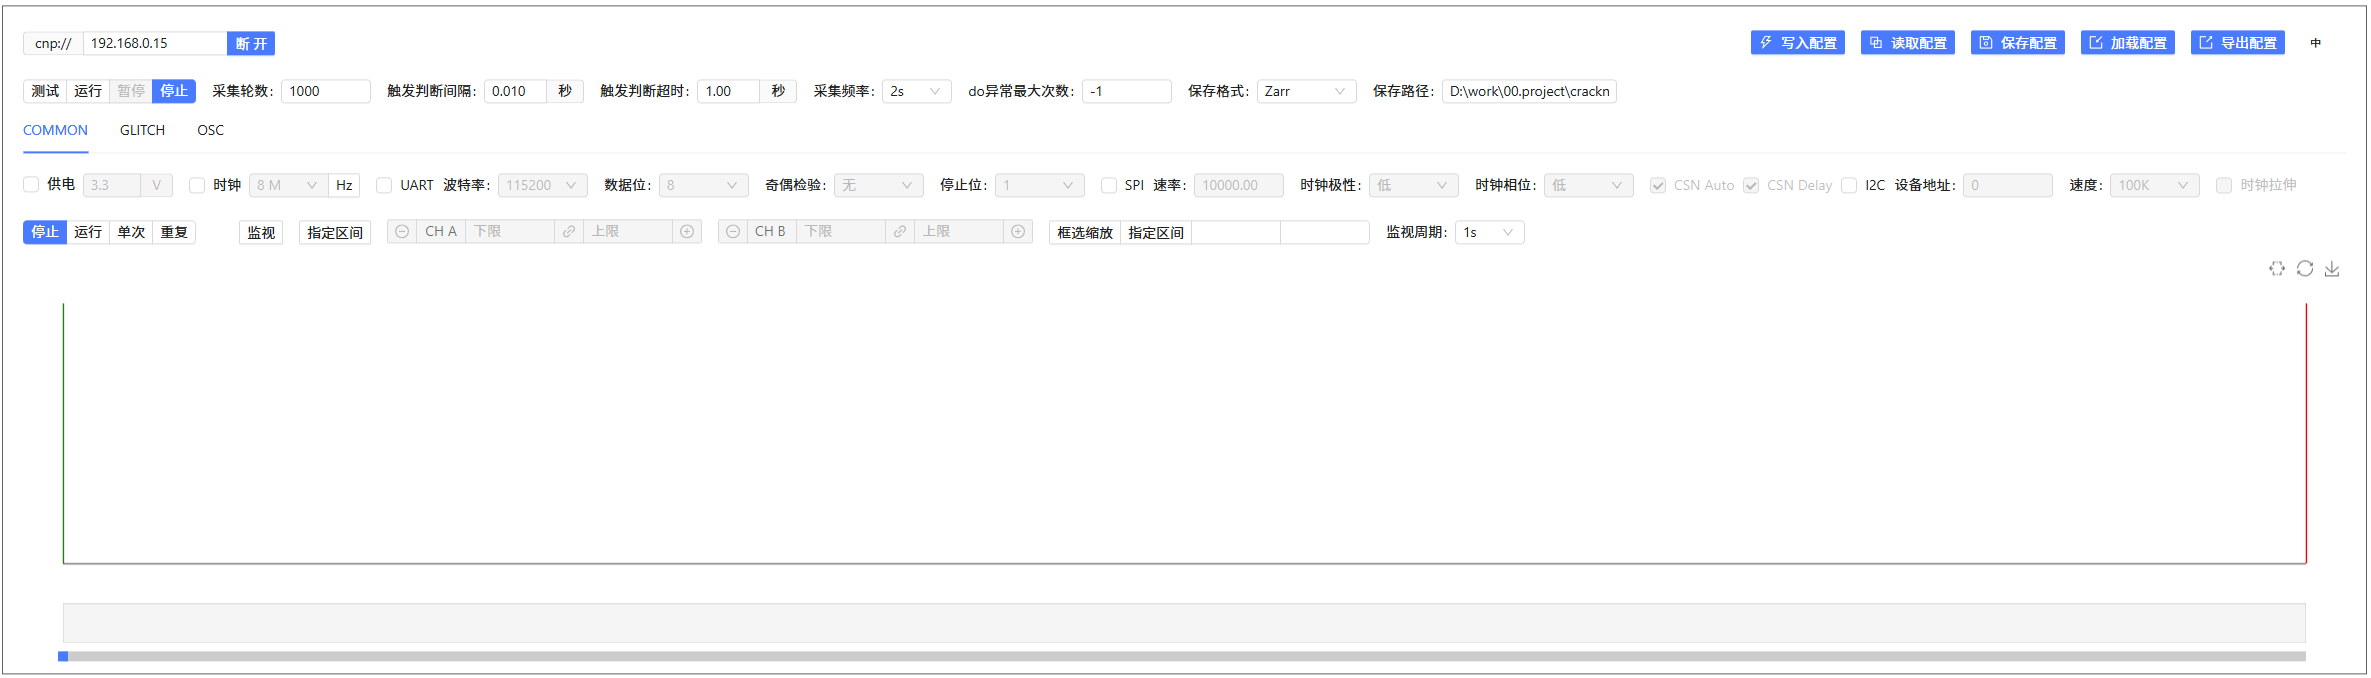Click the refresh icon above chart
This screenshot has height=678, width=2371.
(2305, 268)
